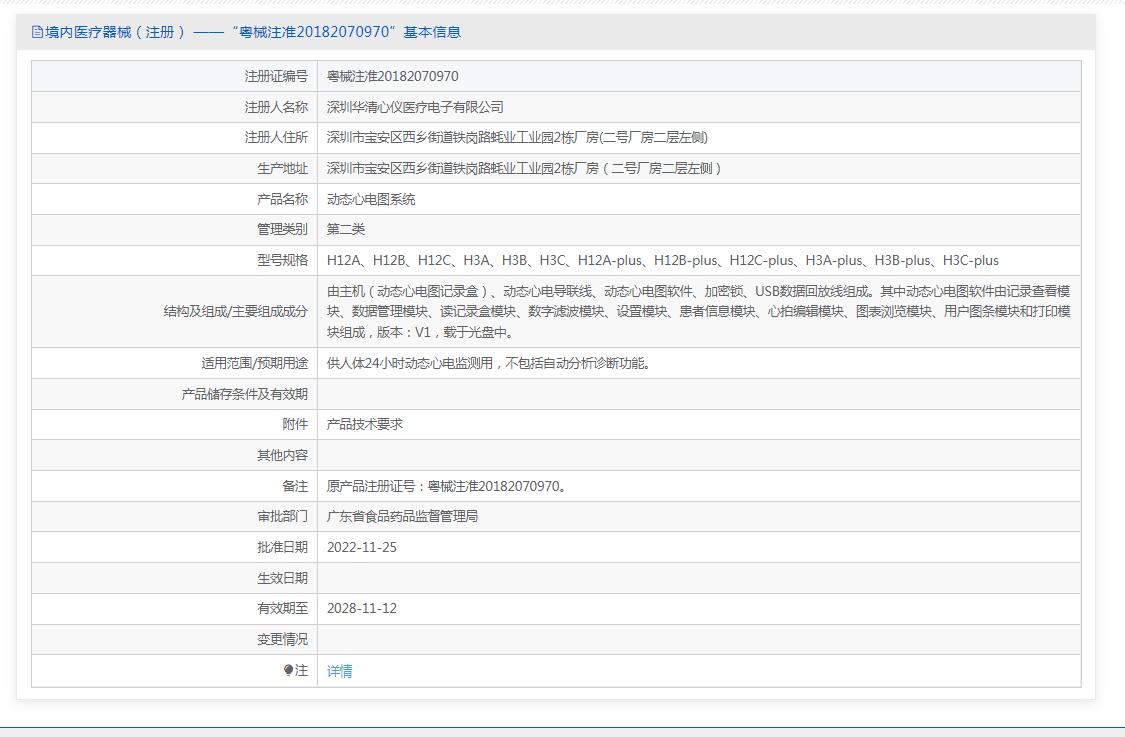
Task: Select attachment value 产品技术要求
Action: click(x=365, y=424)
